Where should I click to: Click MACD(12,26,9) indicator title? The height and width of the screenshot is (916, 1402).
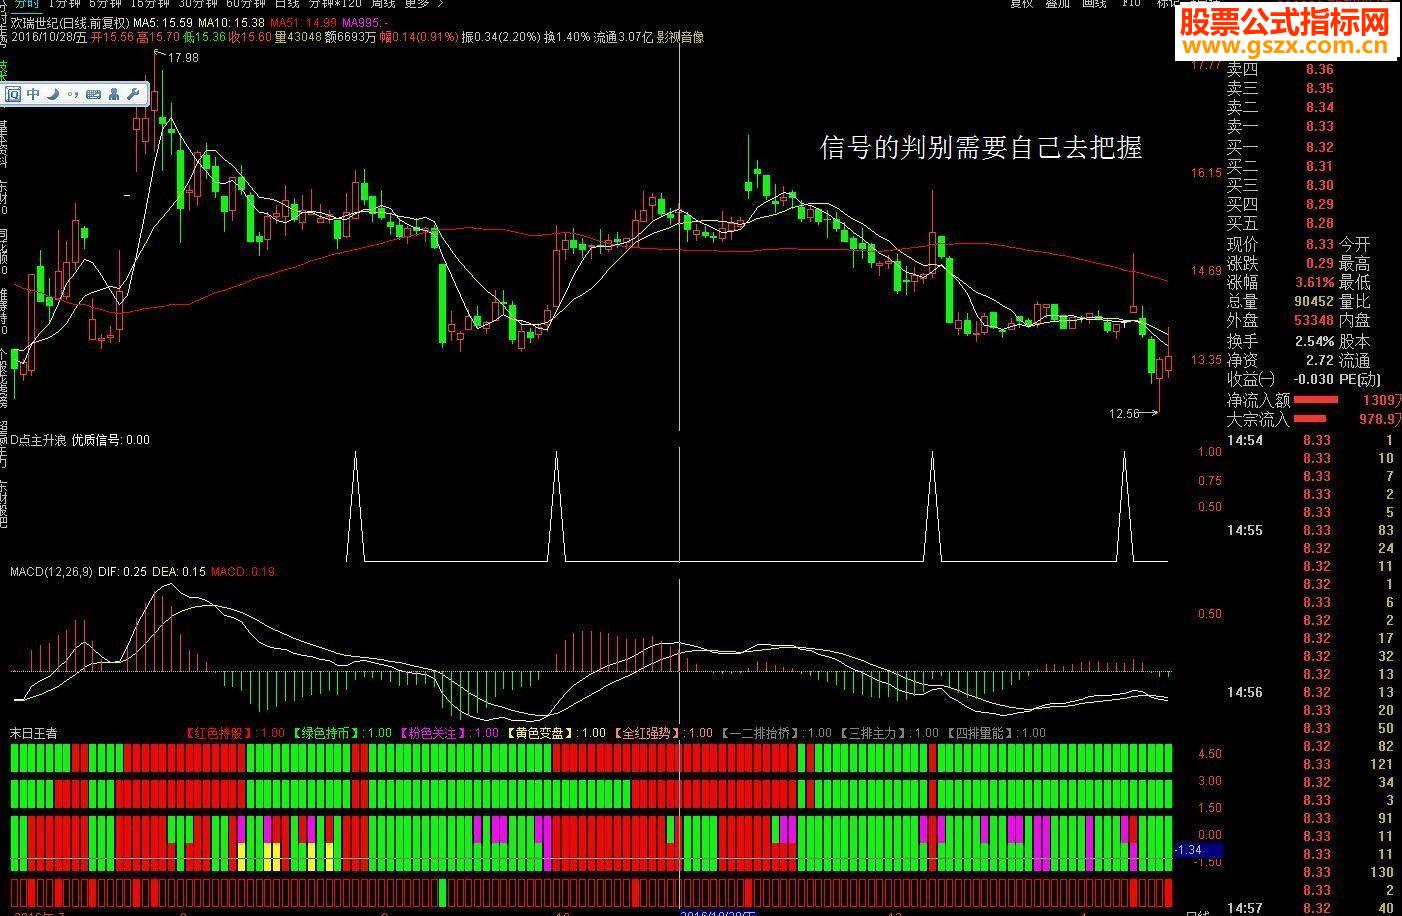click(x=51, y=572)
